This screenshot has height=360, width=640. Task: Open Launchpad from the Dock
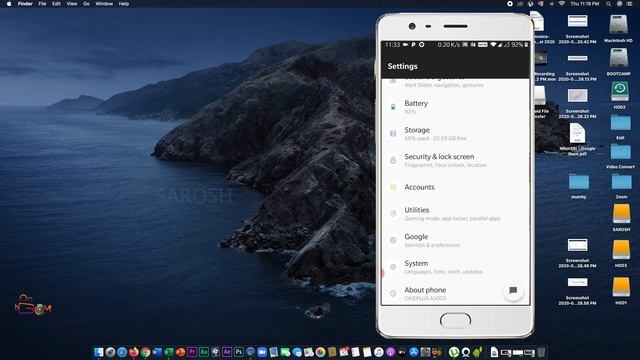pyautogui.click(x=110, y=352)
